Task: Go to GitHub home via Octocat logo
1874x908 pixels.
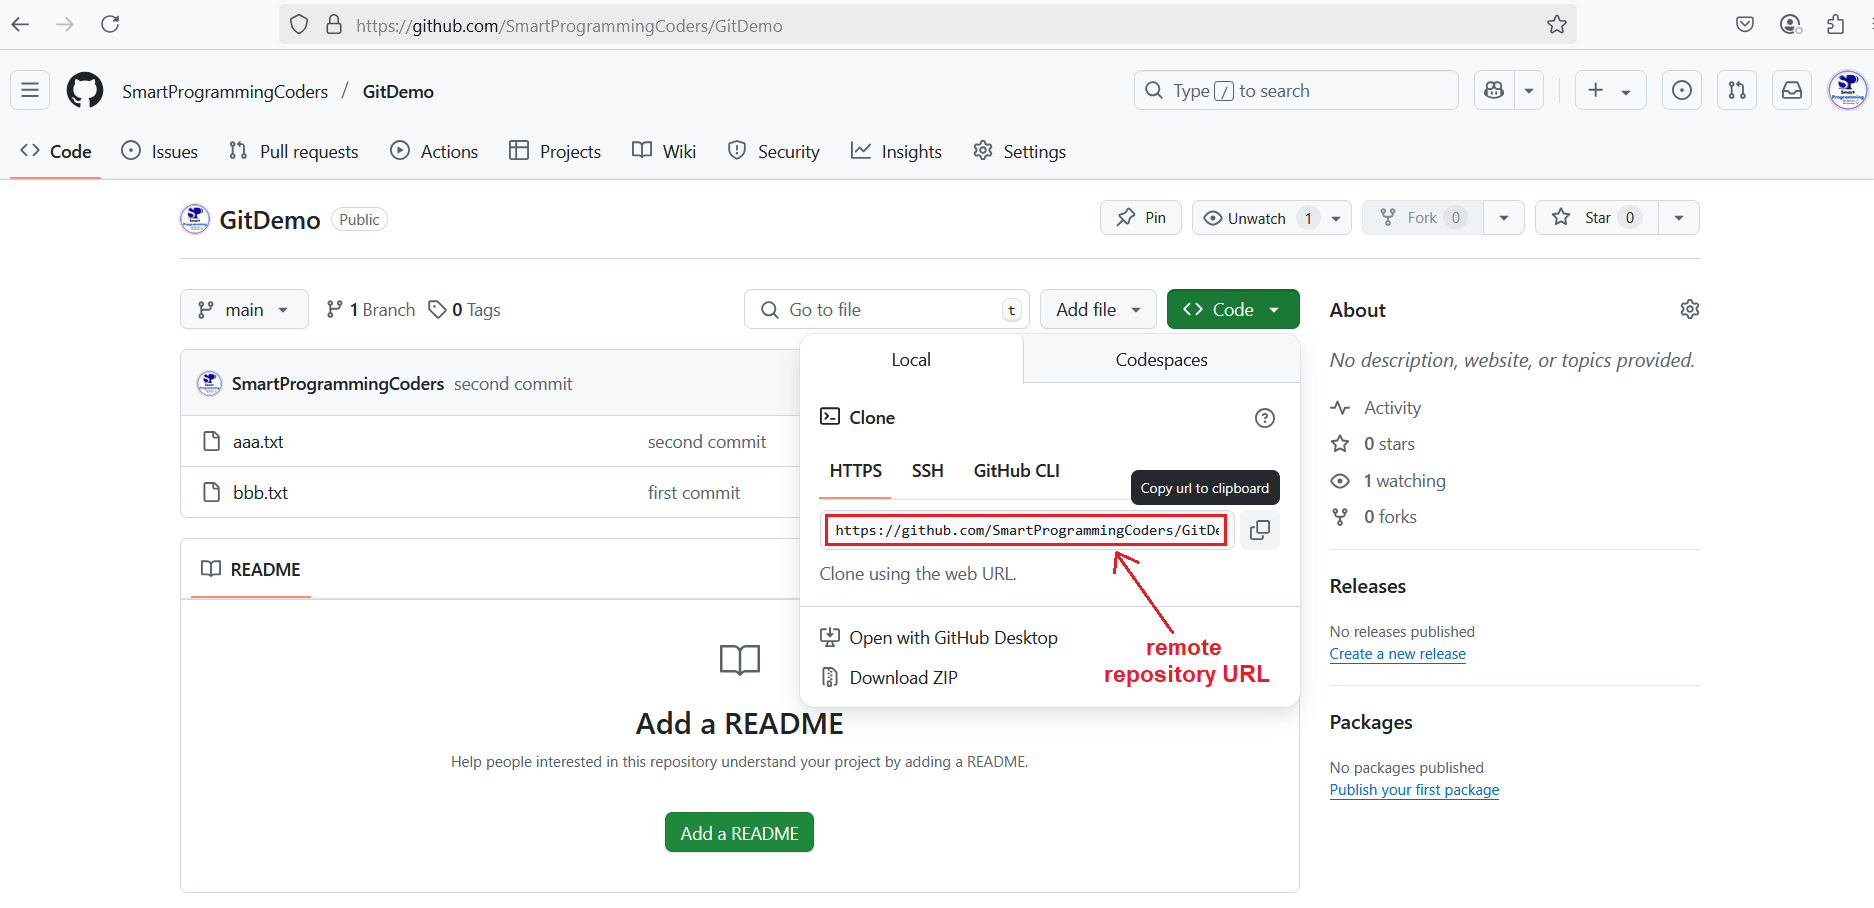Action: (x=85, y=90)
